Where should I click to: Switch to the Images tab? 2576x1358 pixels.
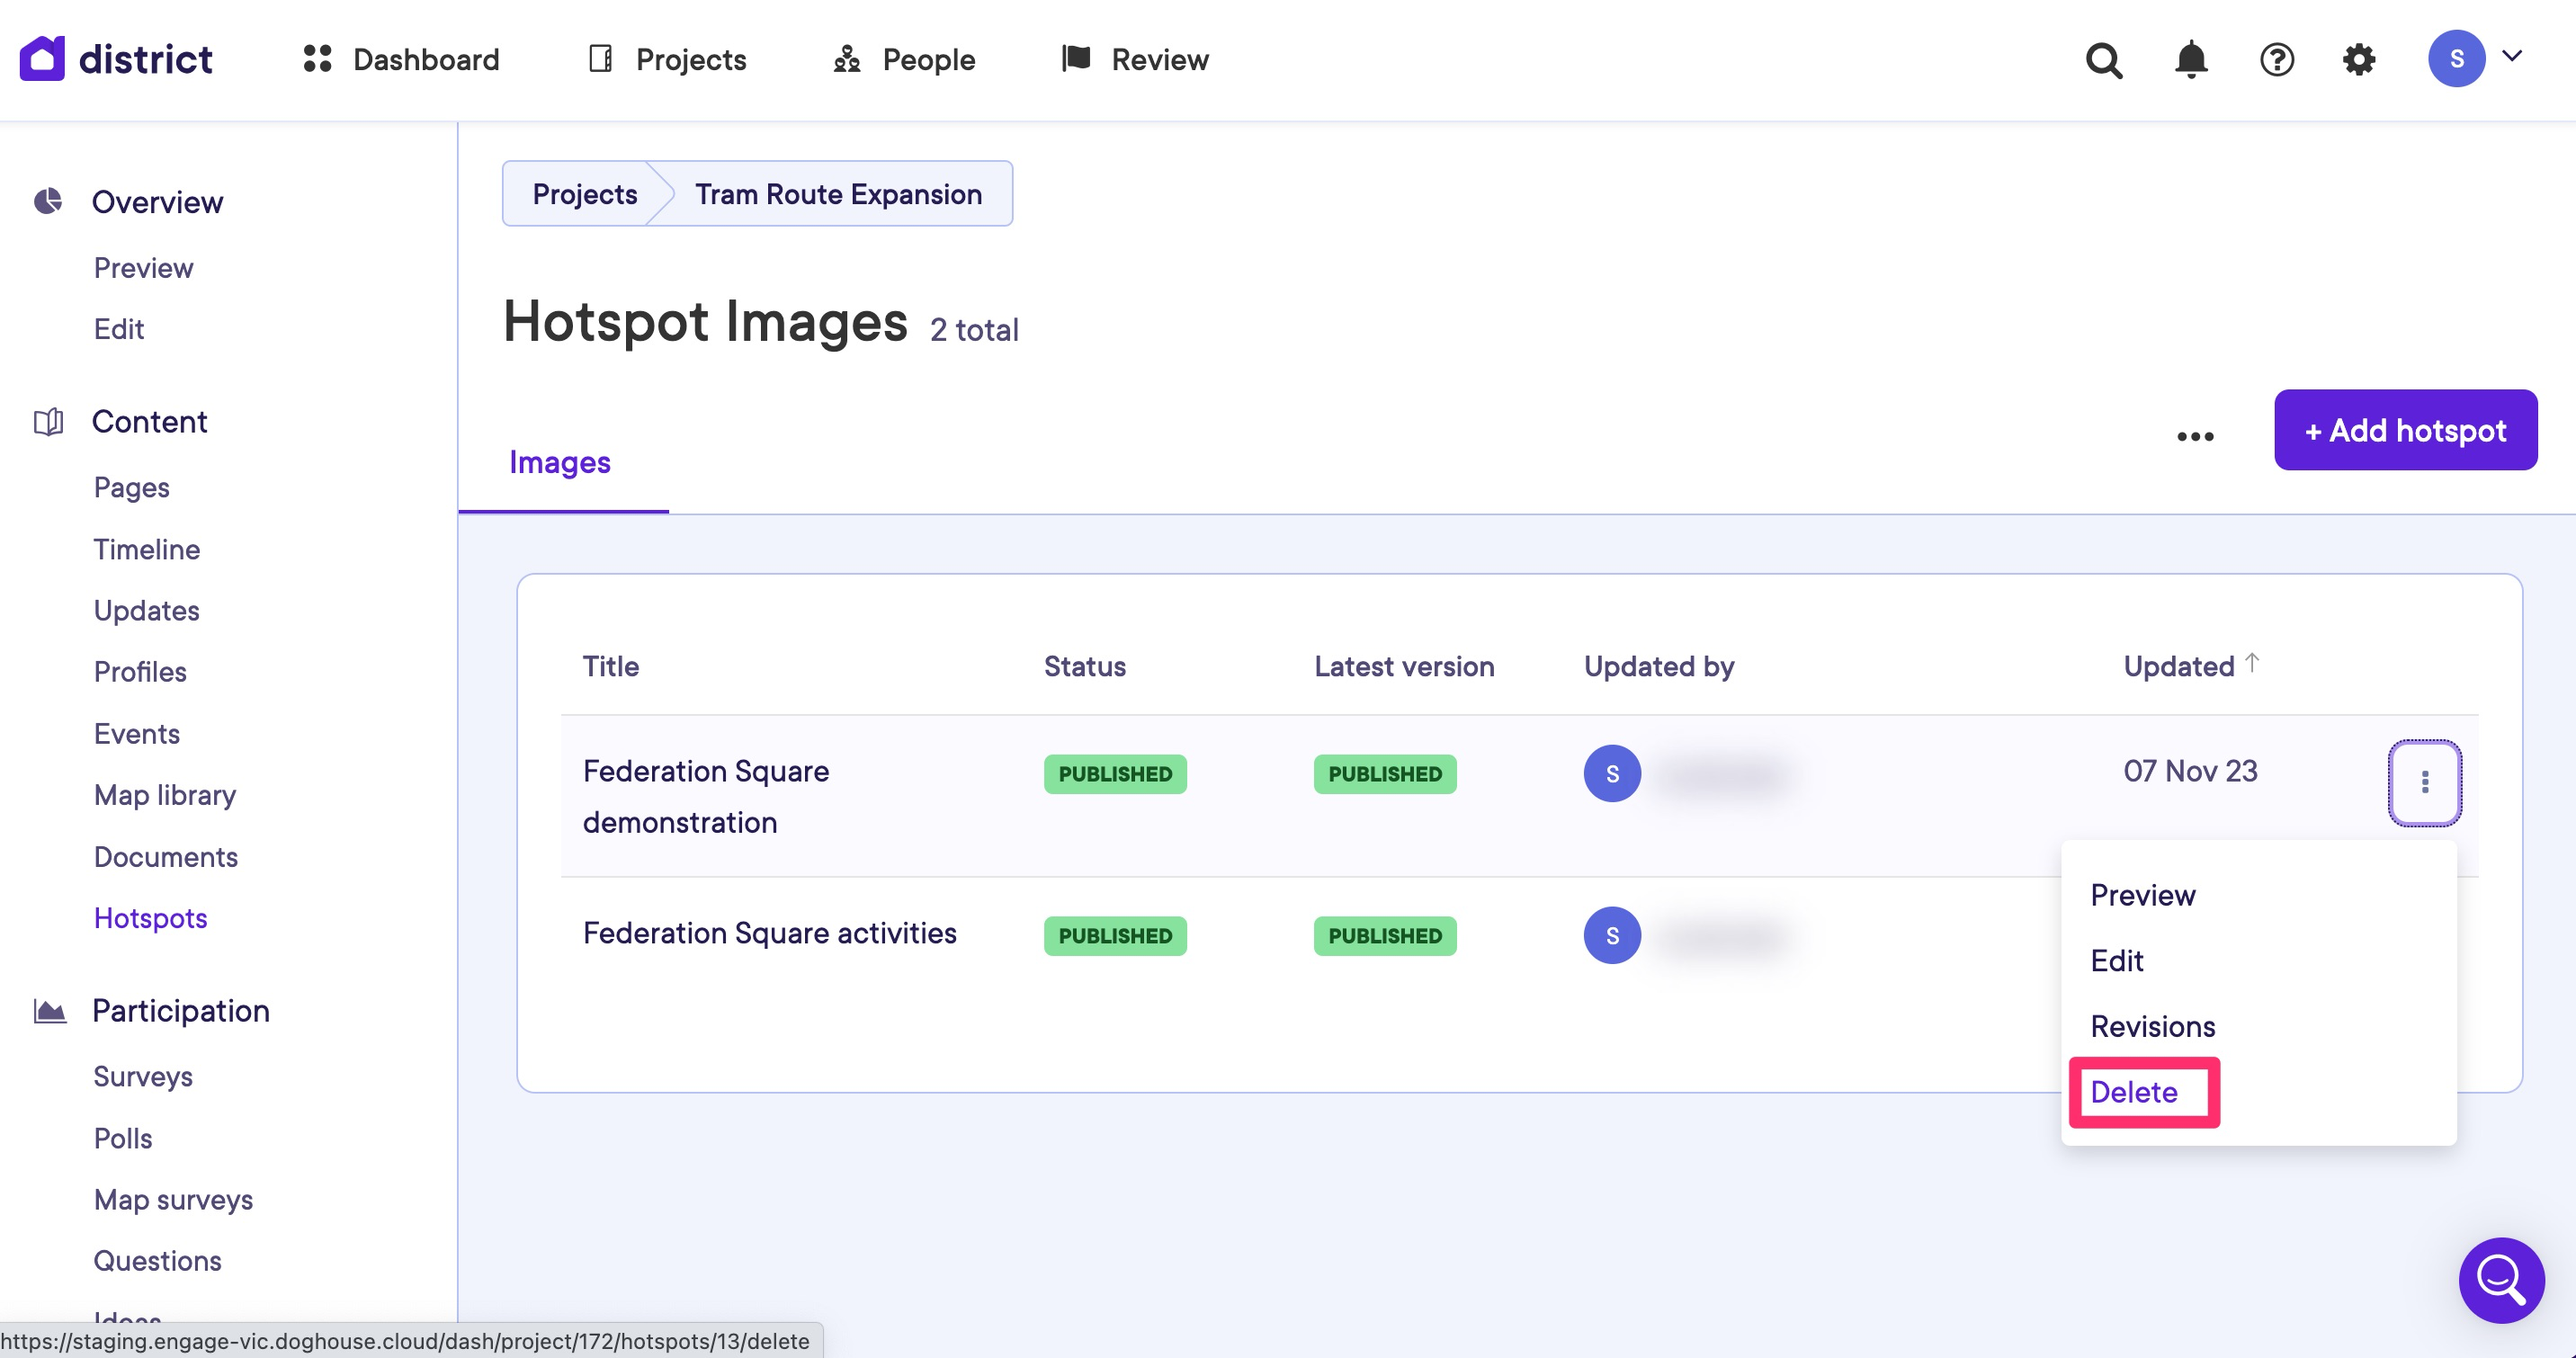560,463
